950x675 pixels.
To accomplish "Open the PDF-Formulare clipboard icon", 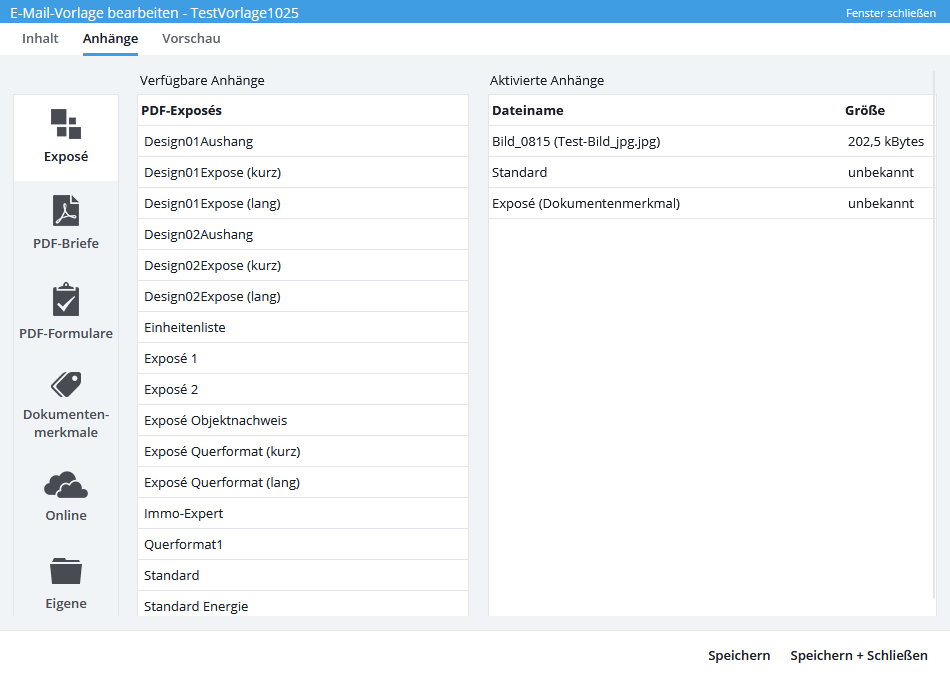I will 66,301.
